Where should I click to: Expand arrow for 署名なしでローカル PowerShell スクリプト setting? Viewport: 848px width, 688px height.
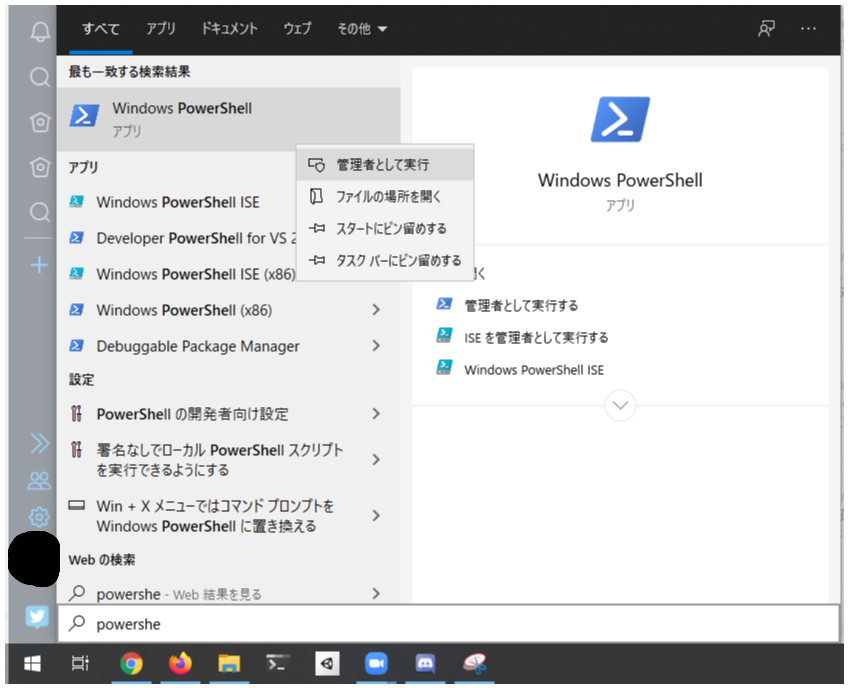[x=376, y=460]
